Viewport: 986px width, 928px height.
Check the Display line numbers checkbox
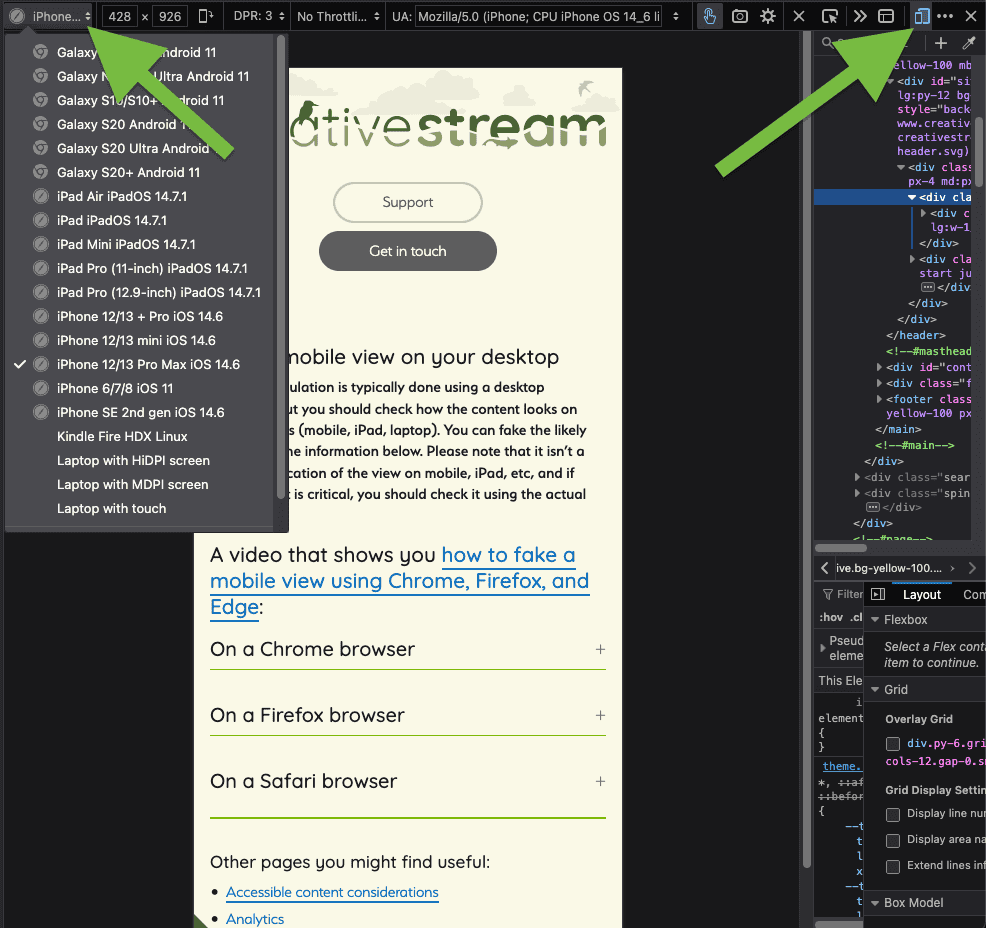(x=893, y=814)
